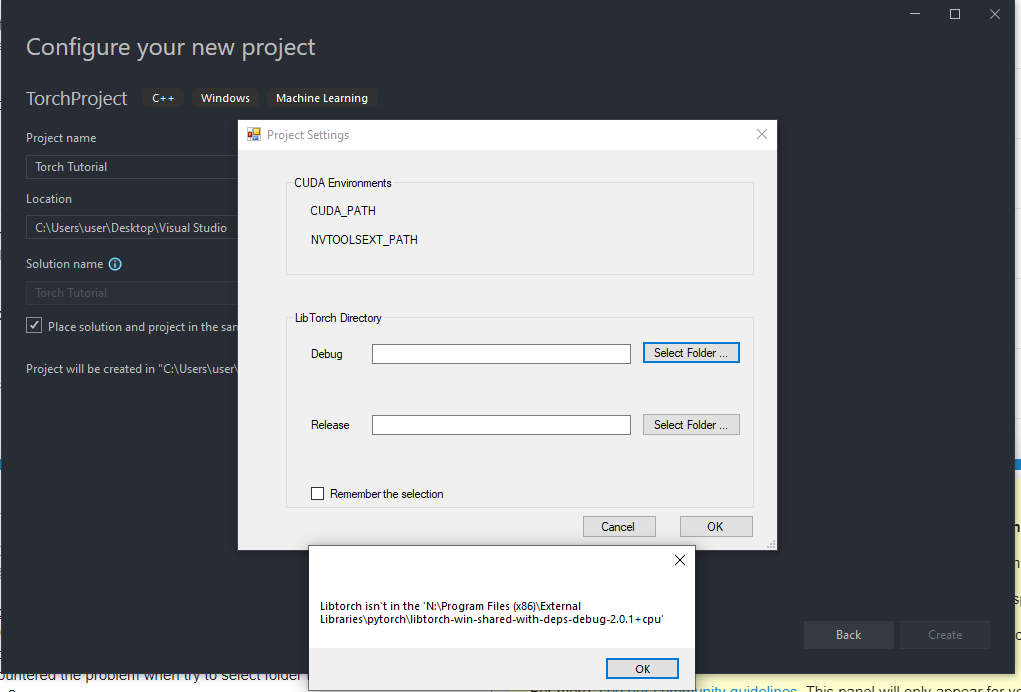Close the Configure your new project window
The width and height of the screenshot is (1021, 692).
coord(994,14)
